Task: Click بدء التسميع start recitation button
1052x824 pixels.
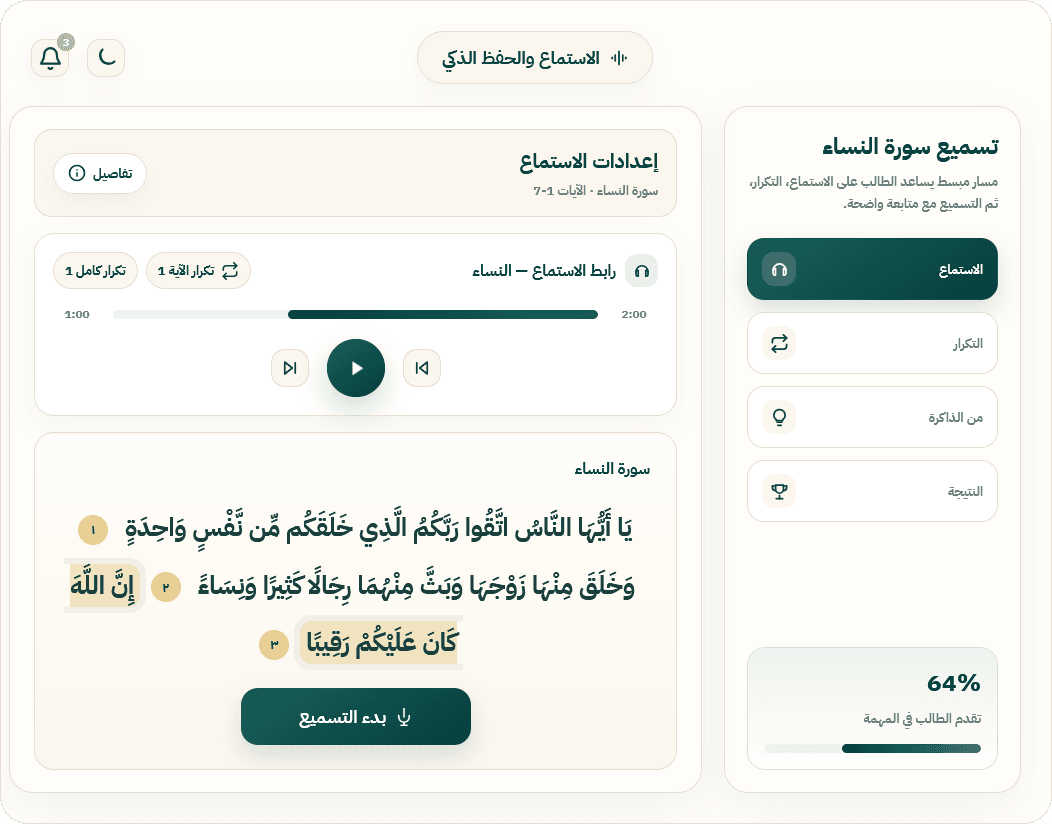Action: [356, 717]
